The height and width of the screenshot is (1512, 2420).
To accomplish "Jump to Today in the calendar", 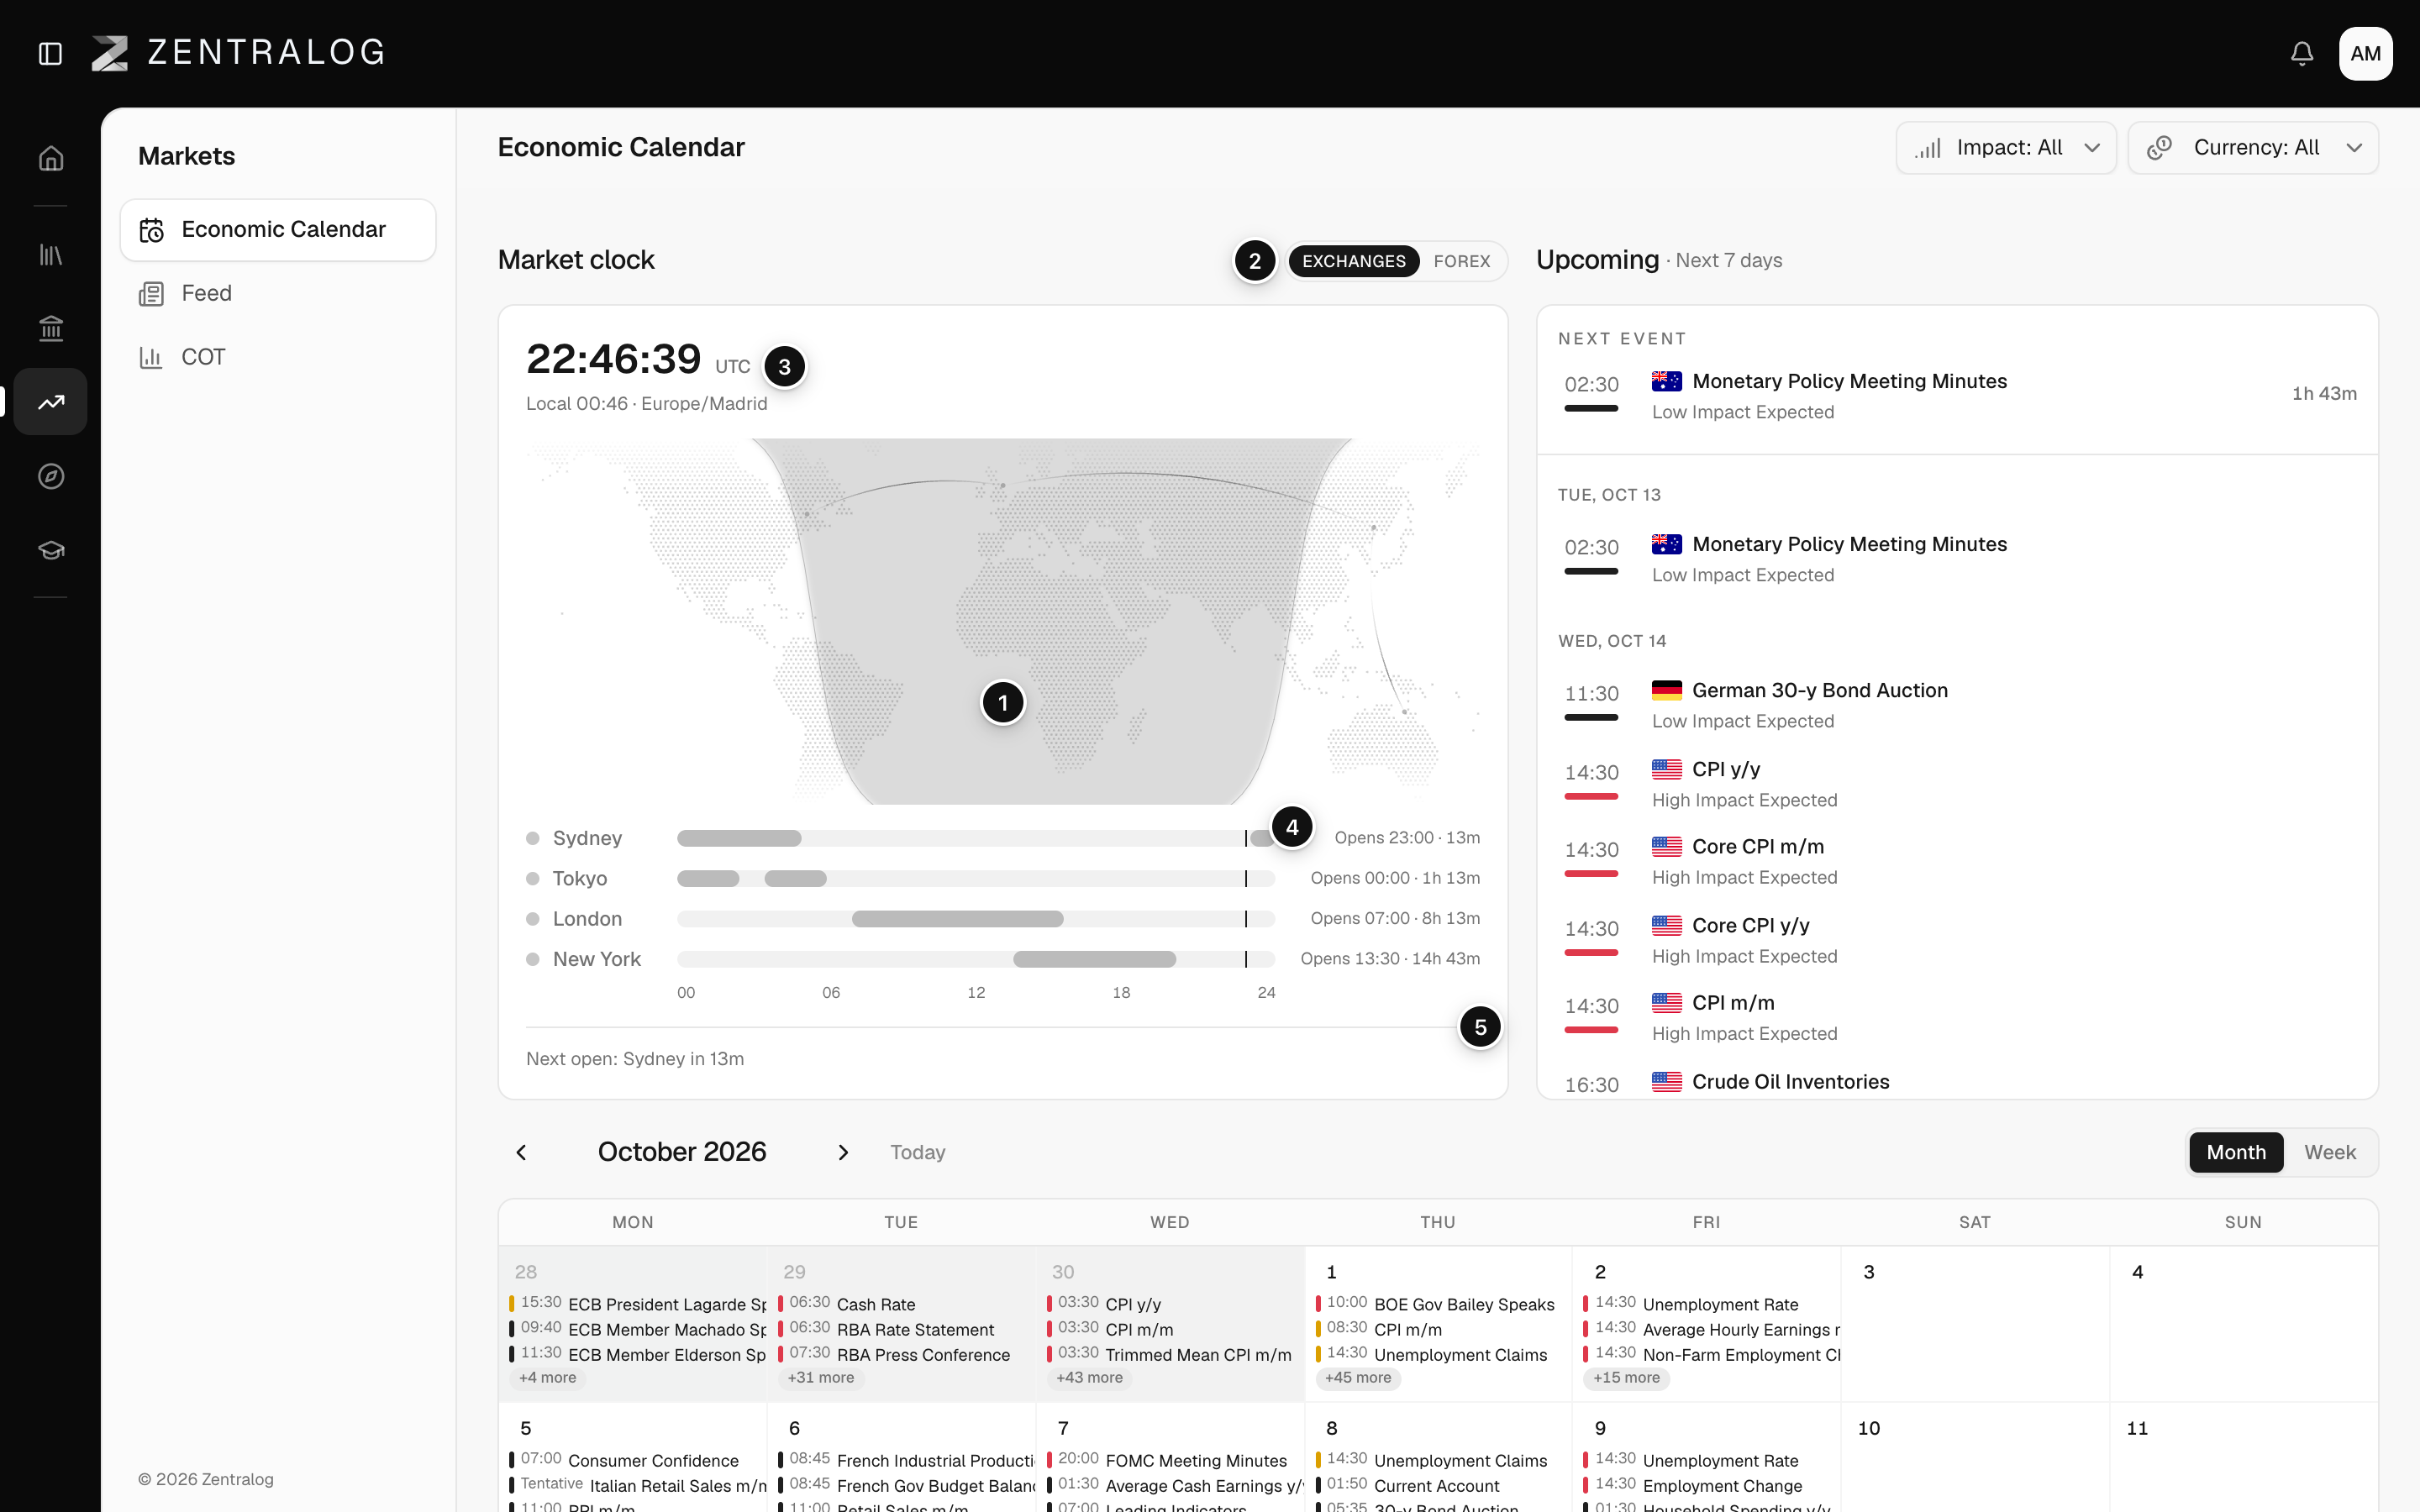I will point(917,1152).
